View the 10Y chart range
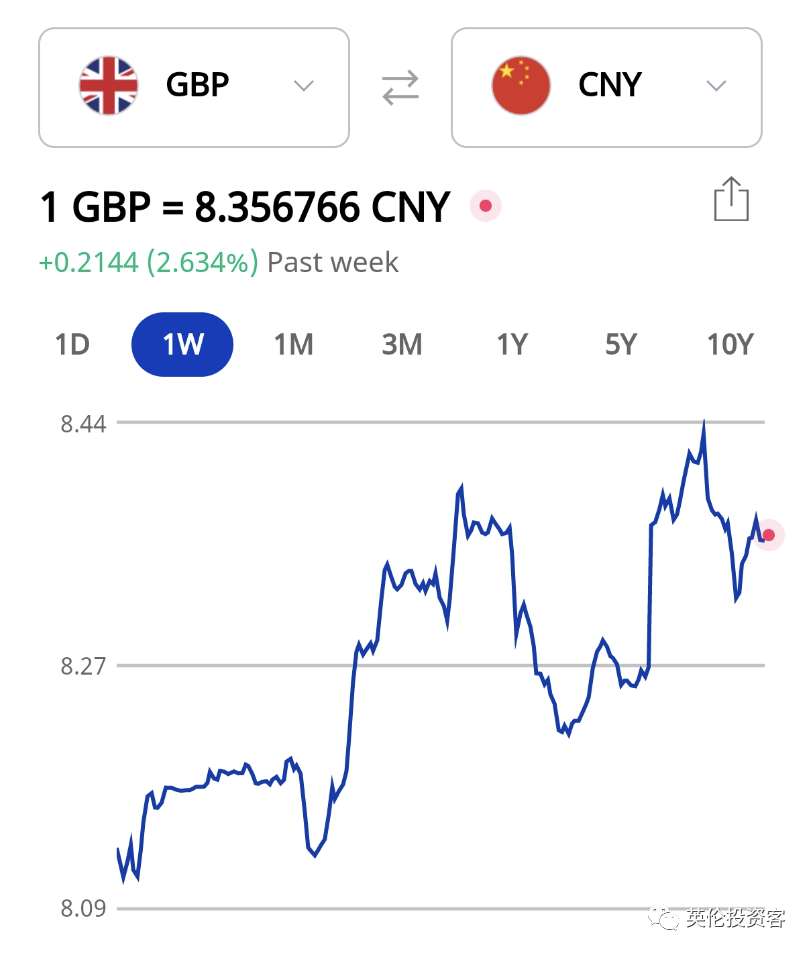 tap(730, 344)
